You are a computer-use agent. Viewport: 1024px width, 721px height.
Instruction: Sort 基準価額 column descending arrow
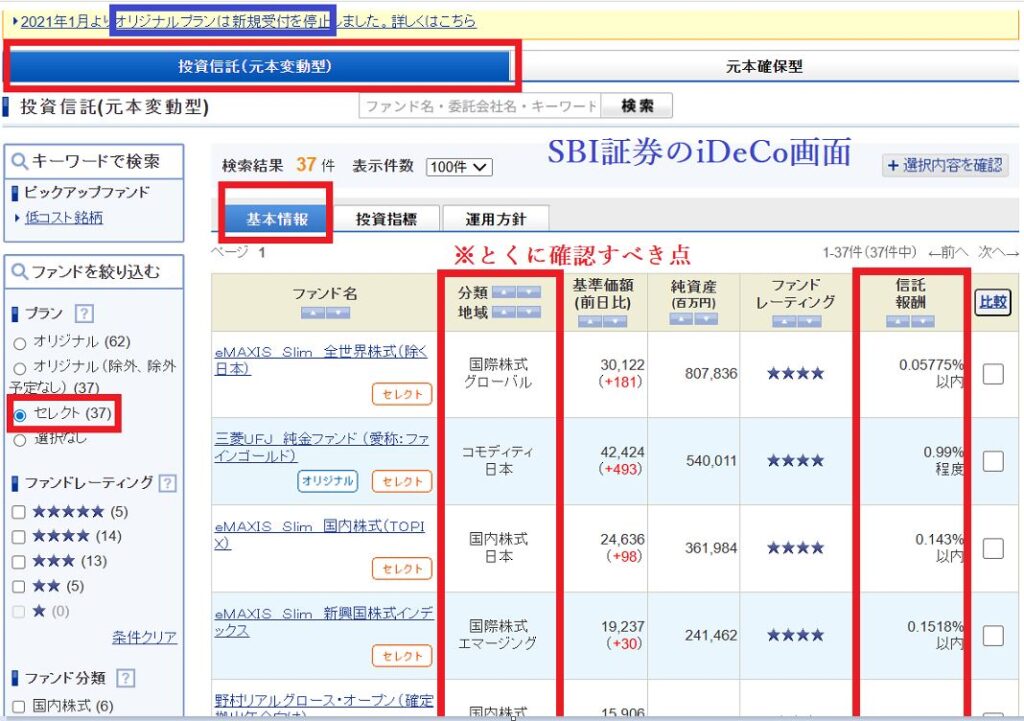(616, 321)
